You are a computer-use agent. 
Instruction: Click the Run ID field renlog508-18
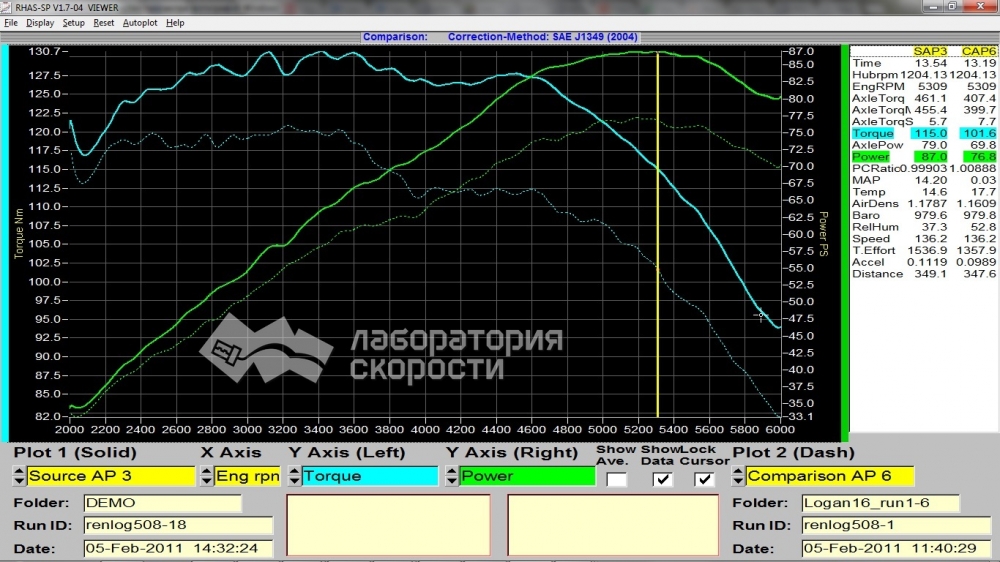point(178,525)
